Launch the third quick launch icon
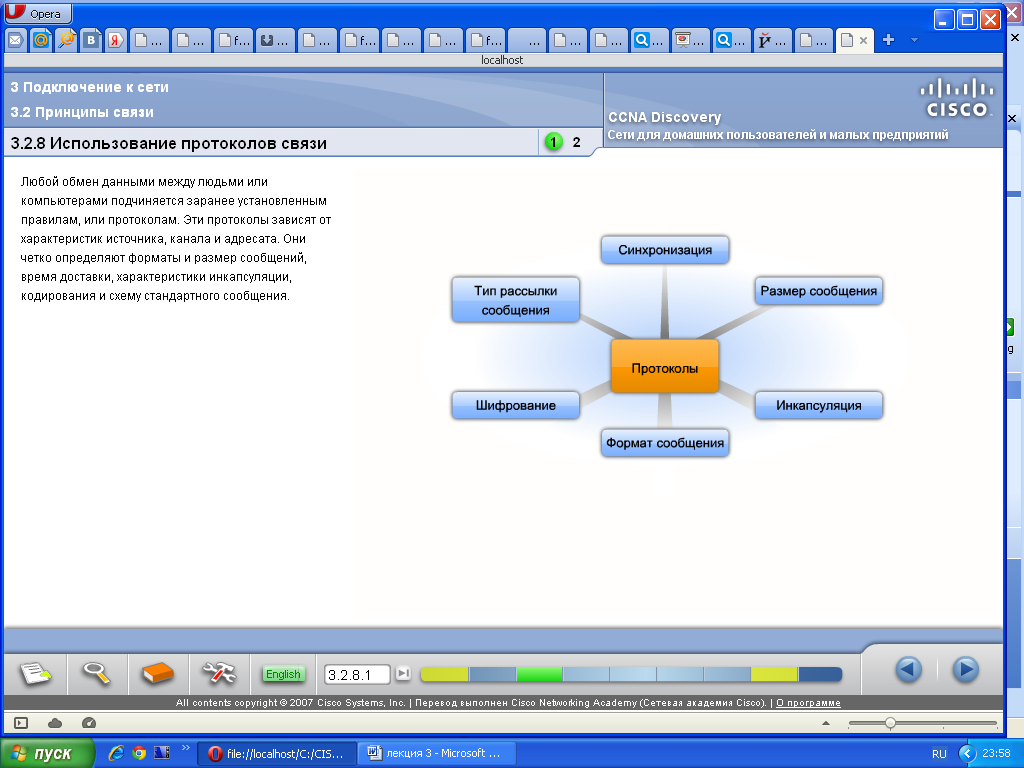Image resolution: width=1024 pixels, height=768 pixels. [x=161, y=753]
